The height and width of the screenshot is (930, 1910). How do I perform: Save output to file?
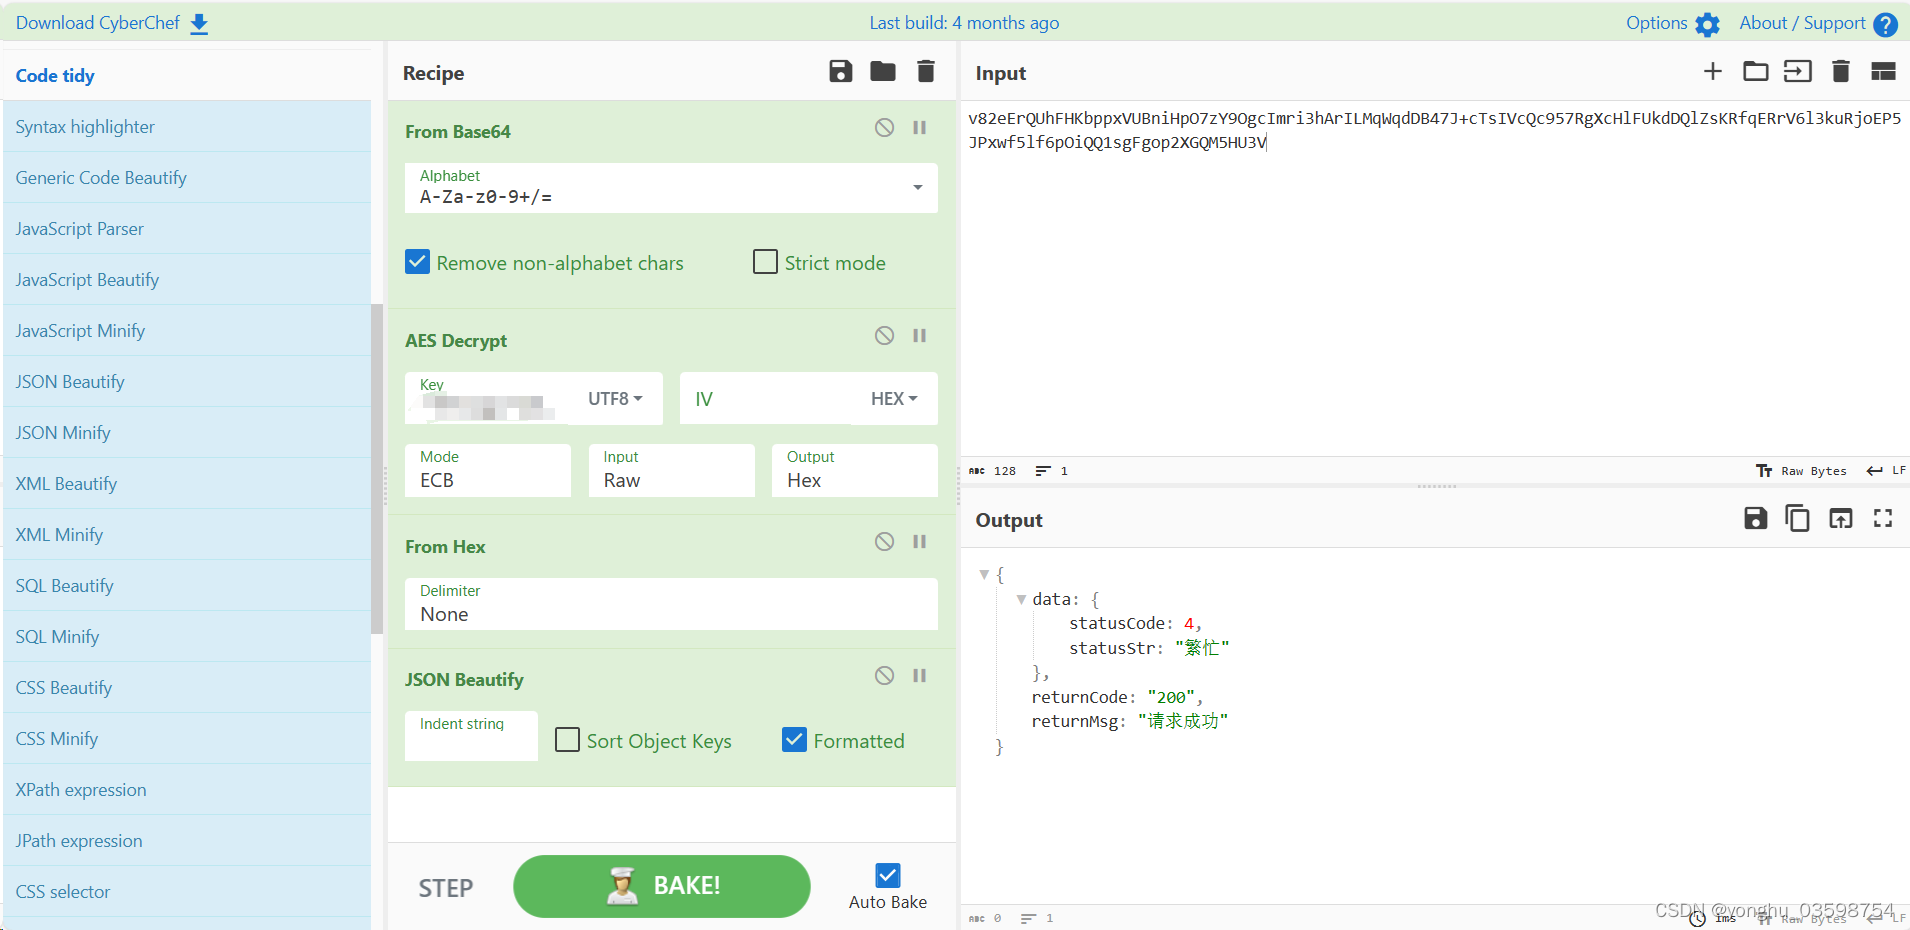1756,518
